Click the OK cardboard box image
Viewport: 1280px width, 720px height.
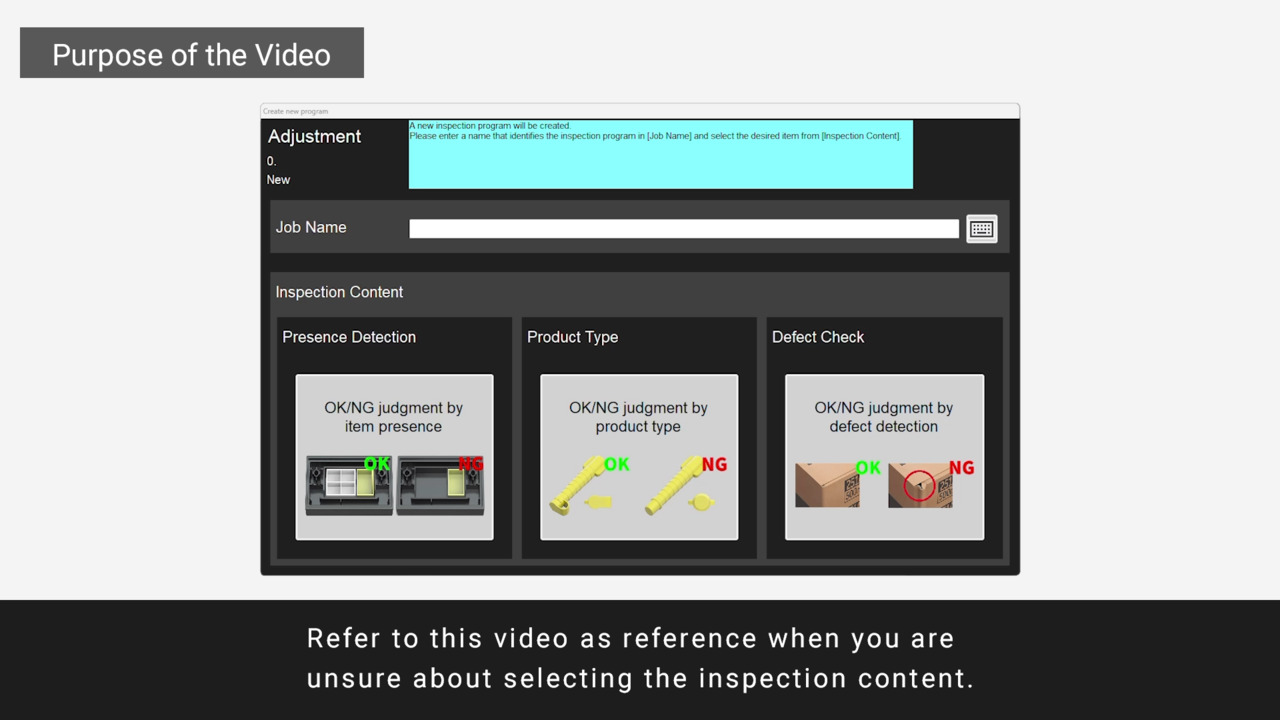pos(828,485)
